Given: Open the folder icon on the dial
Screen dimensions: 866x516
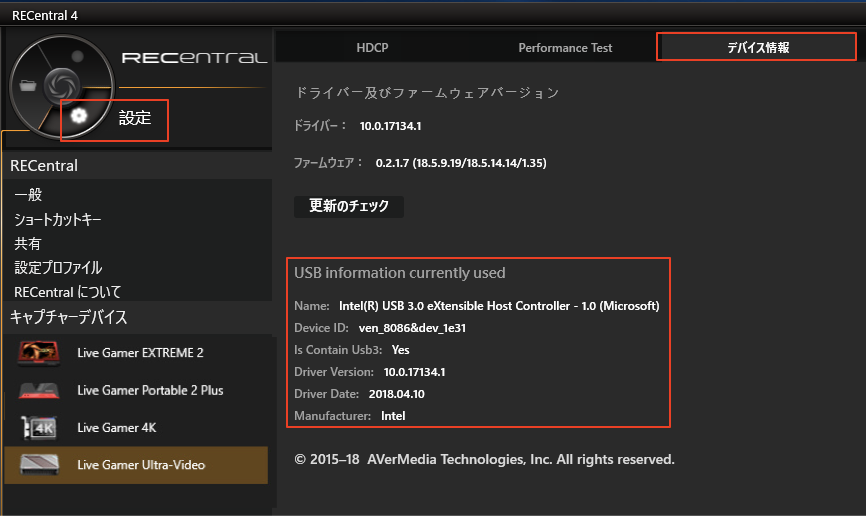Looking at the screenshot, I should tap(28, 86).
